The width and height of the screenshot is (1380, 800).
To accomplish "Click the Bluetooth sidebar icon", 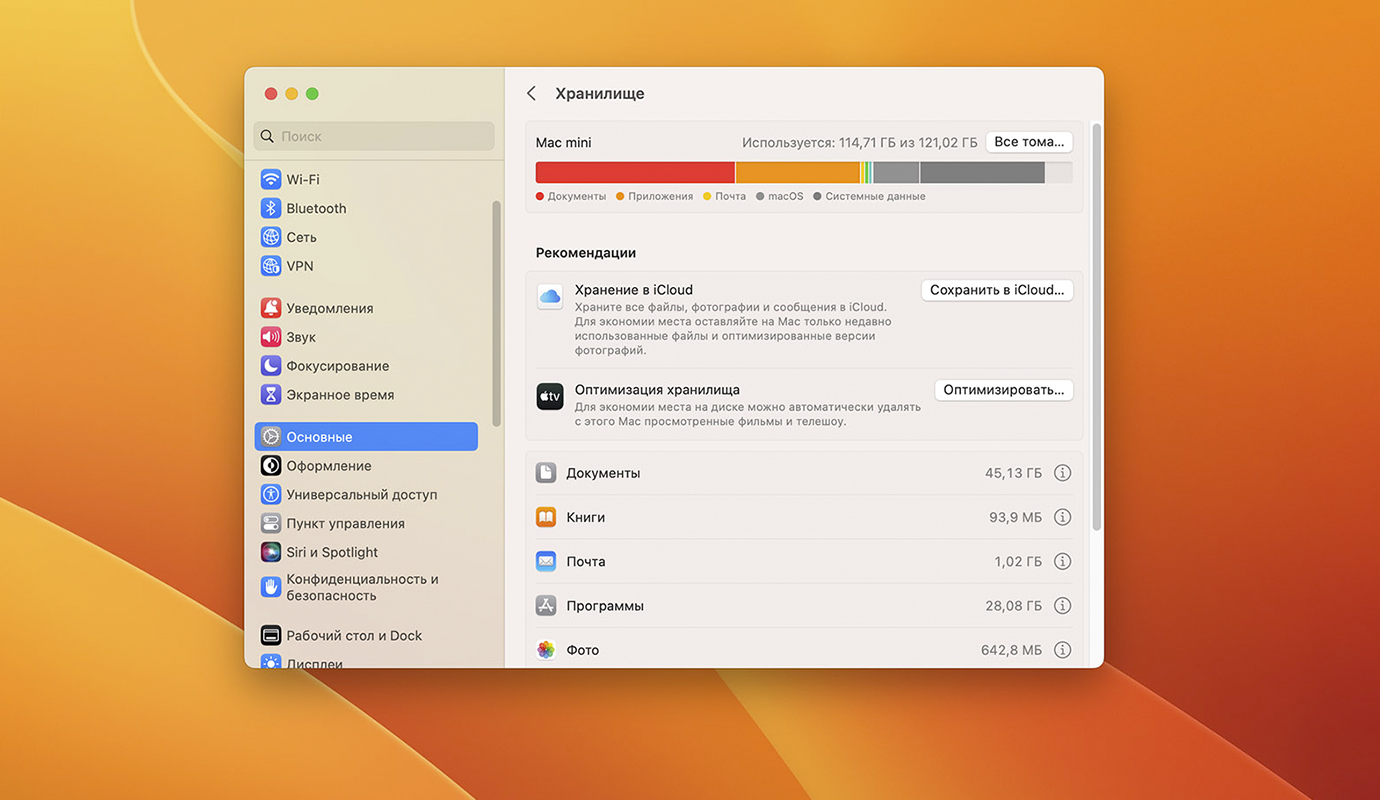I will pos(271,208).
